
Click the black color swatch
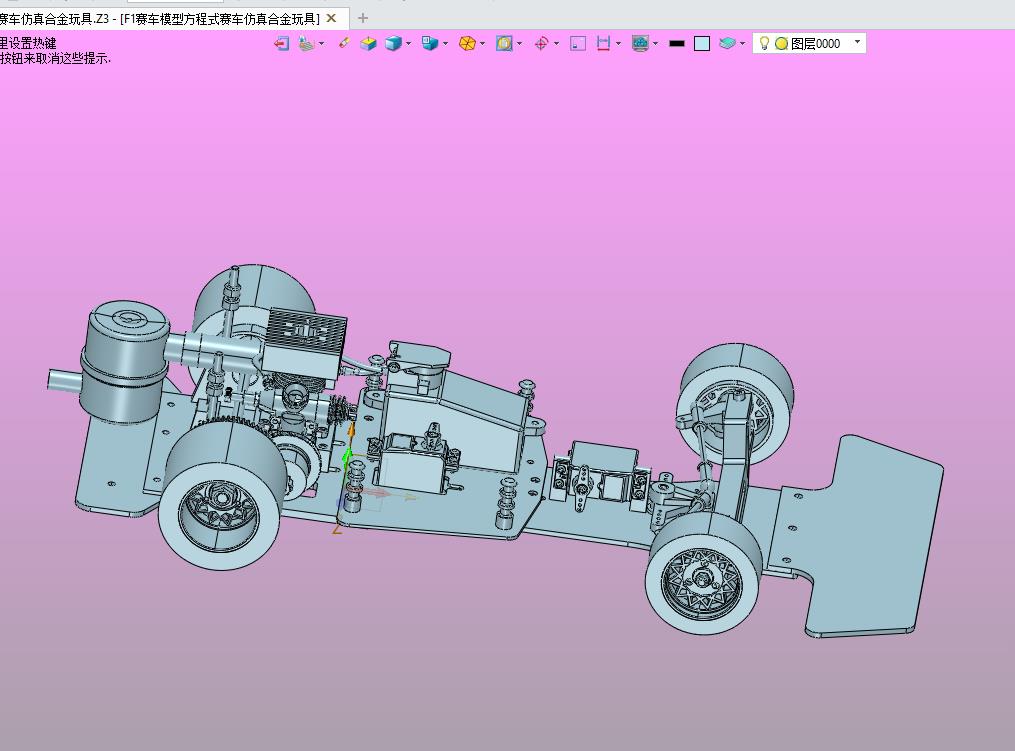click(677, 43)
